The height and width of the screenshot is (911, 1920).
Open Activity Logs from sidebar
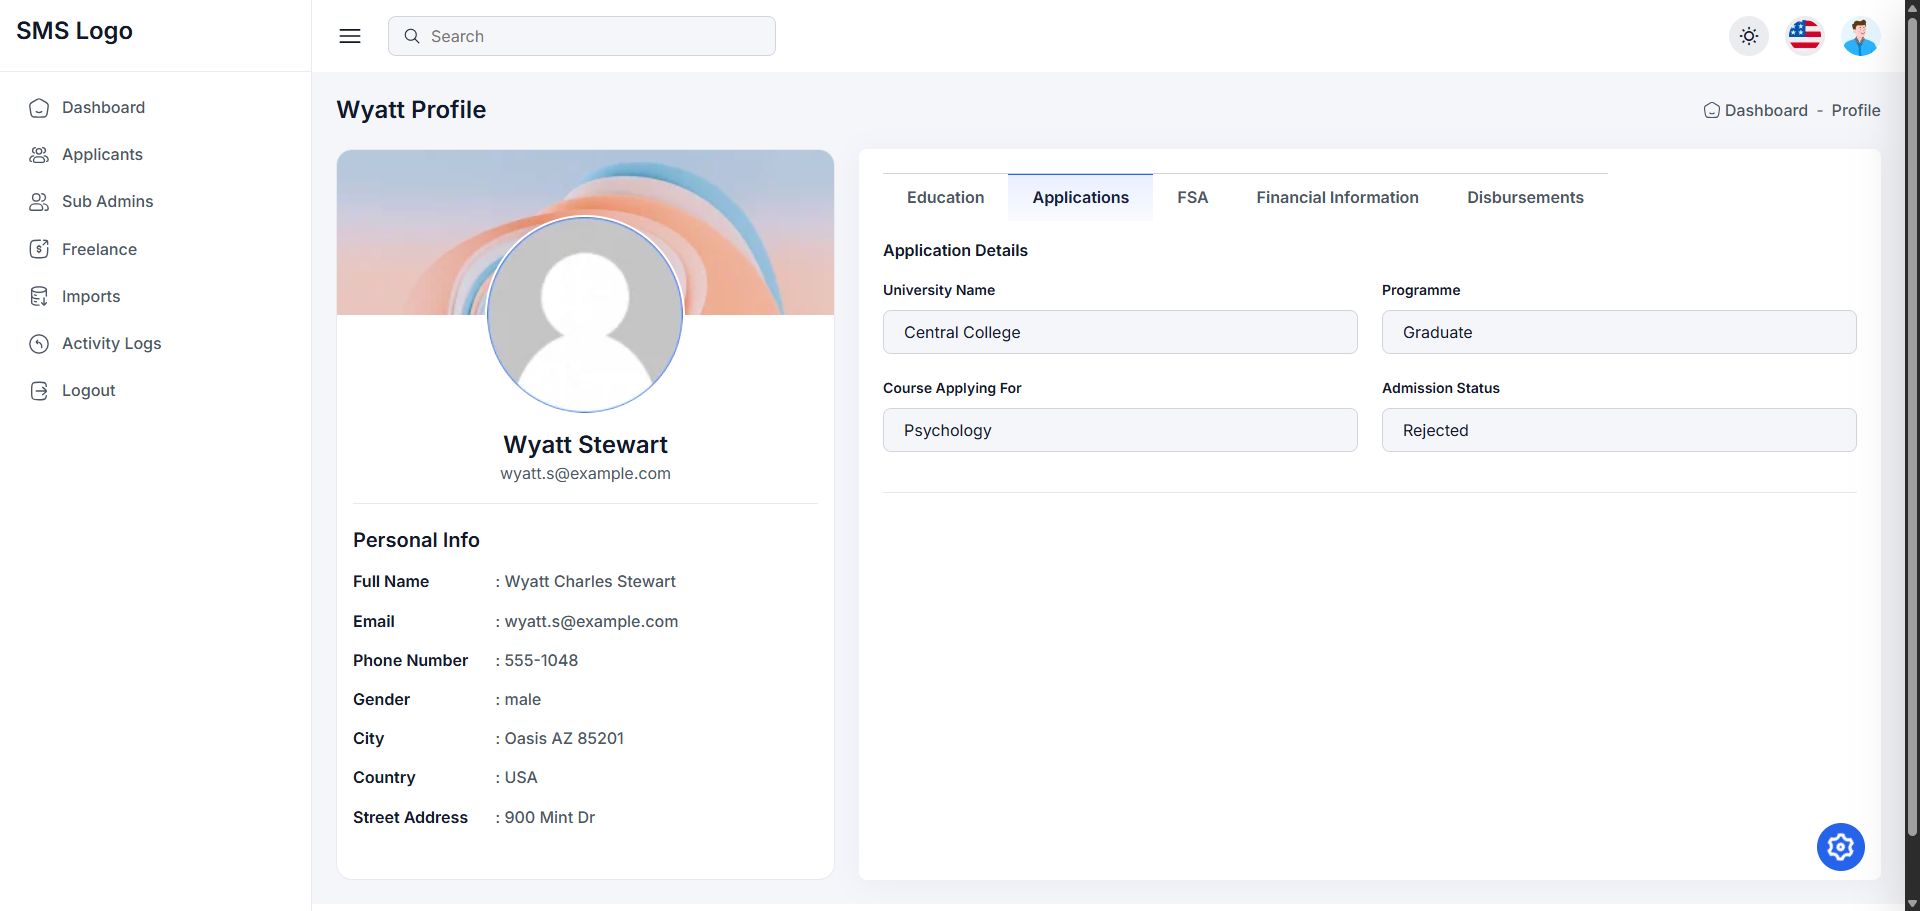point(111,343)
